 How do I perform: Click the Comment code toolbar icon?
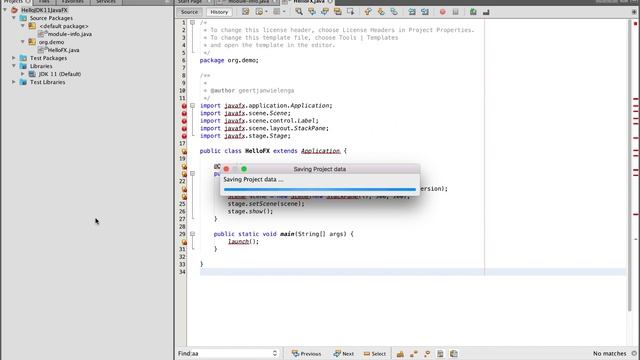tap(473, 12)
